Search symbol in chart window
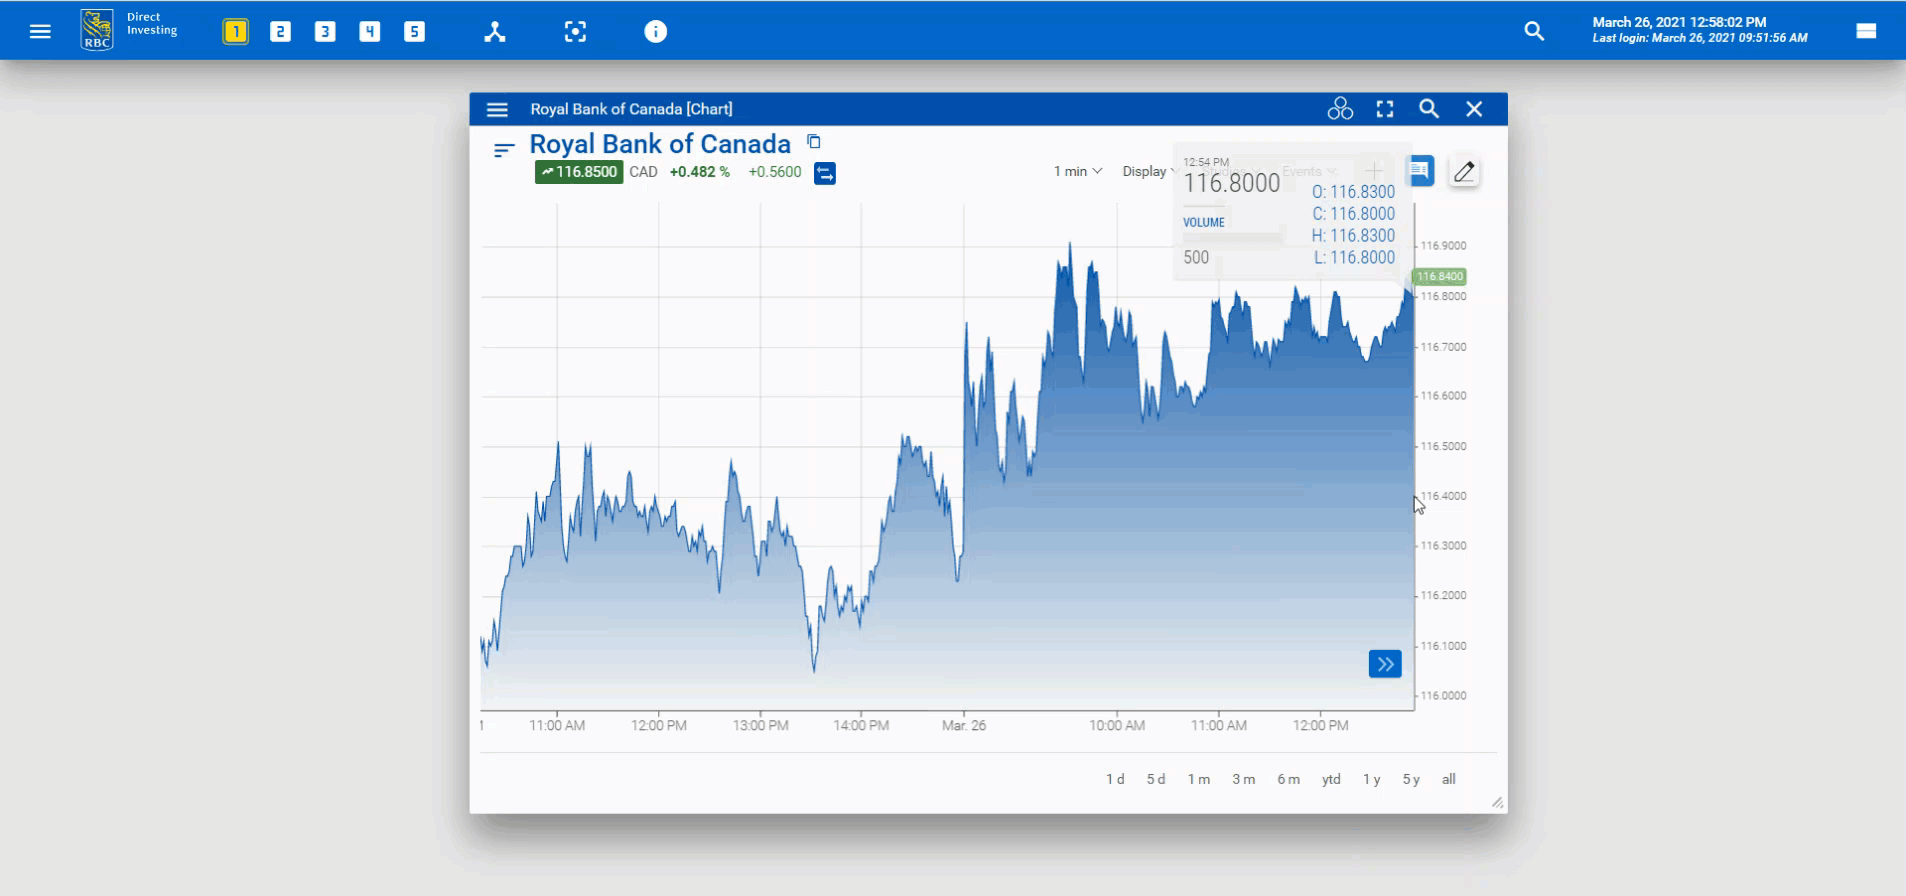This screenshot has width=1906, height=896. (x=1429, y=109)
